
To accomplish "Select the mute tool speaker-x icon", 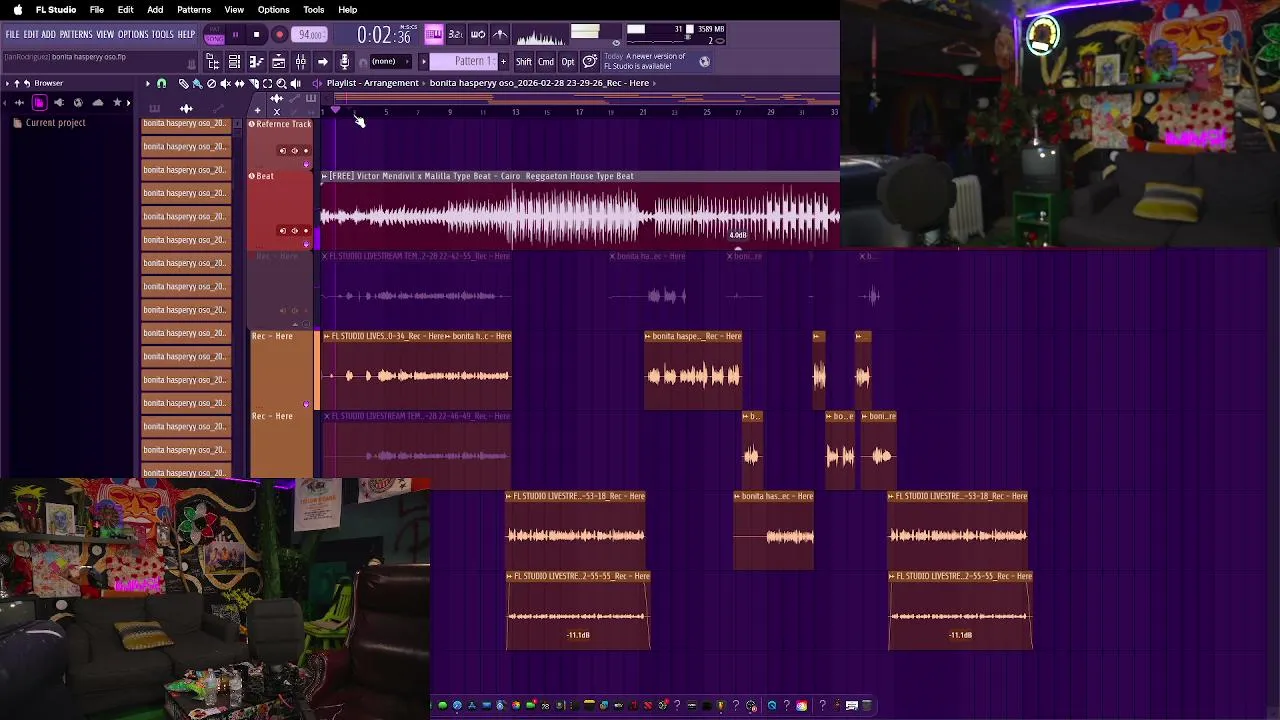I will [226, 83].
